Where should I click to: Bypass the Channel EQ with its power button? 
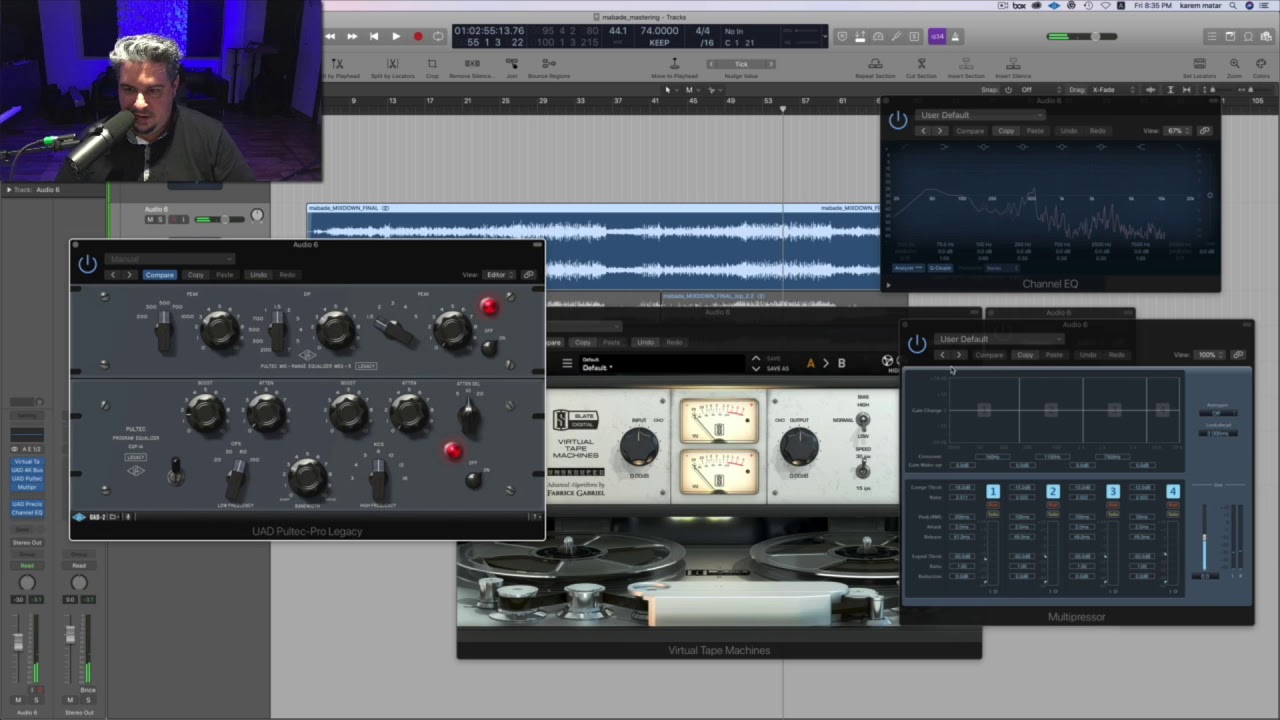(898, 121)
